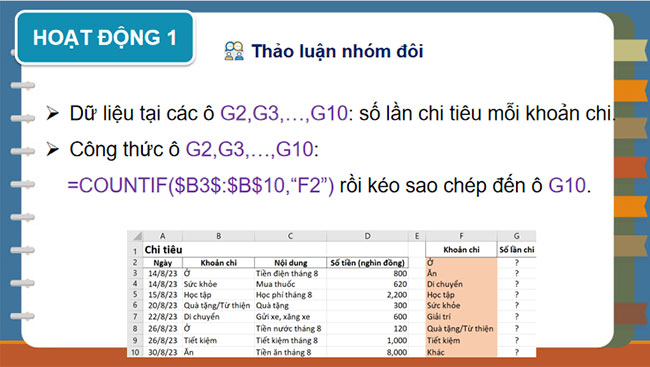Click 'Khoản chi' header in column B
Viewport: 650px width, 367px height.
tap(218, 262)
